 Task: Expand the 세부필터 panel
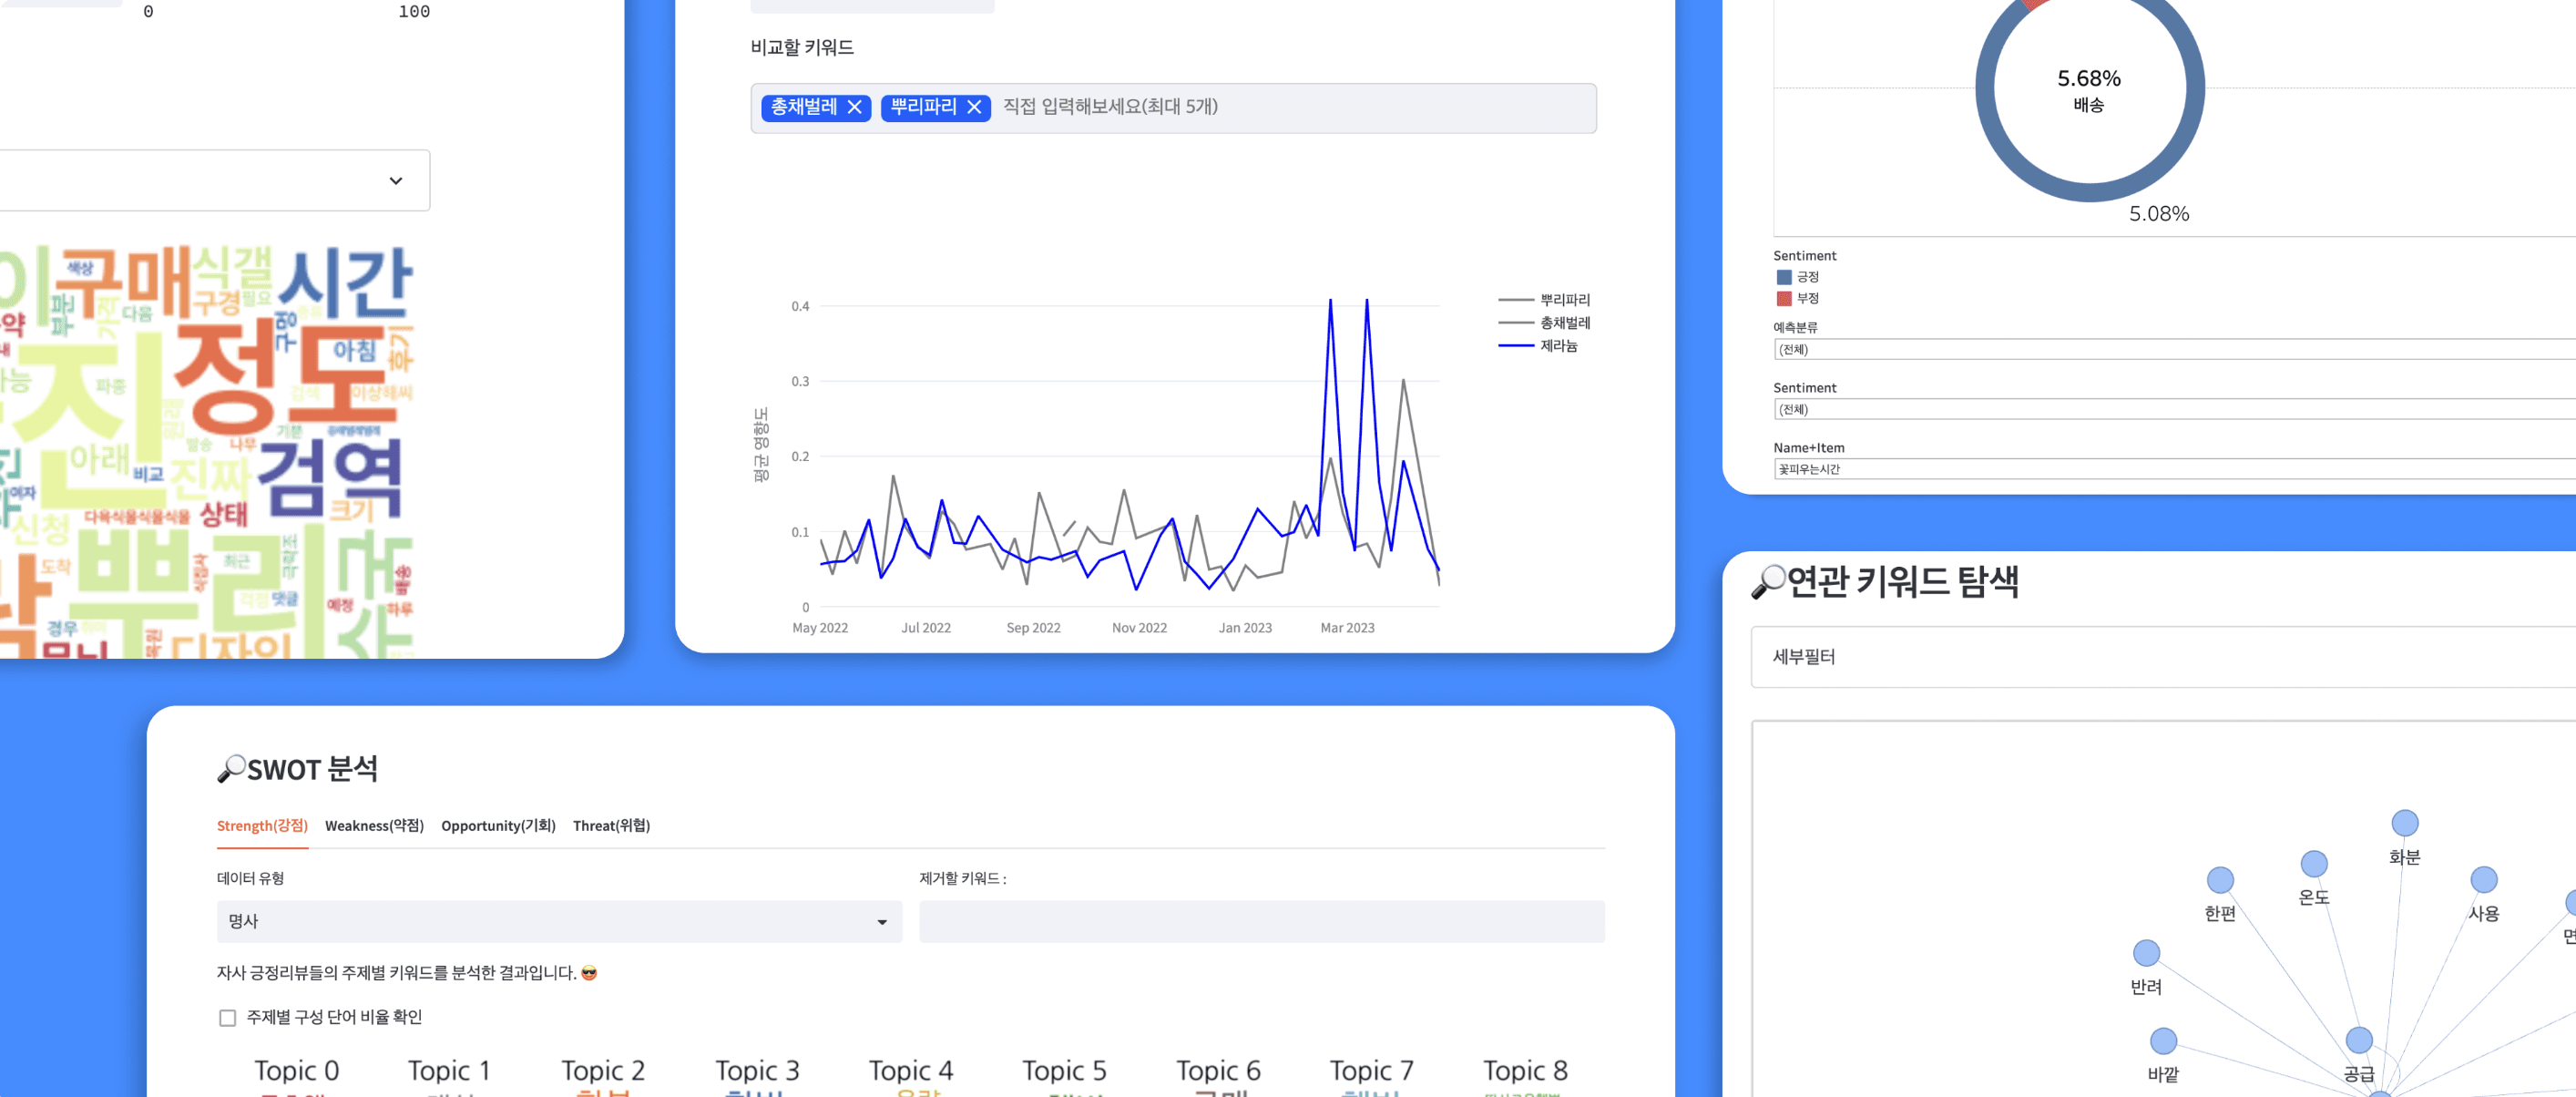(2163, 657)
